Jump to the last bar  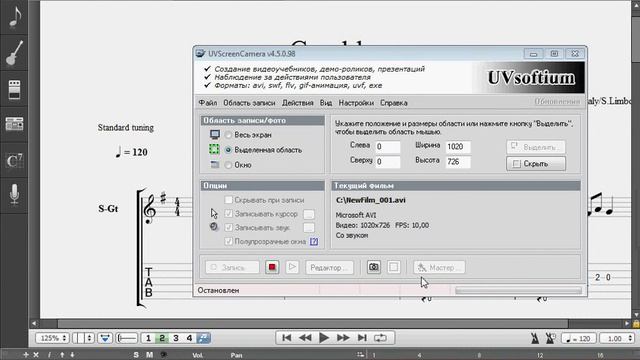[x=362, y=338]
